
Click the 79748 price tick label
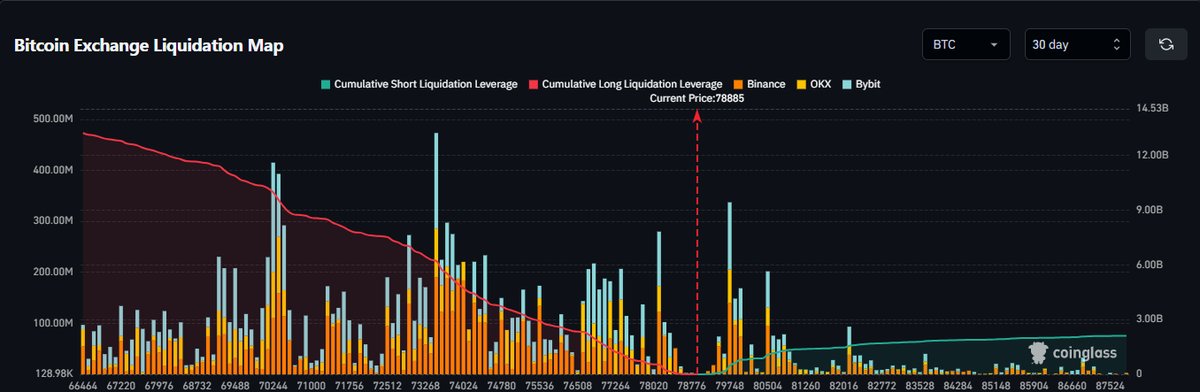pos(730,385)
